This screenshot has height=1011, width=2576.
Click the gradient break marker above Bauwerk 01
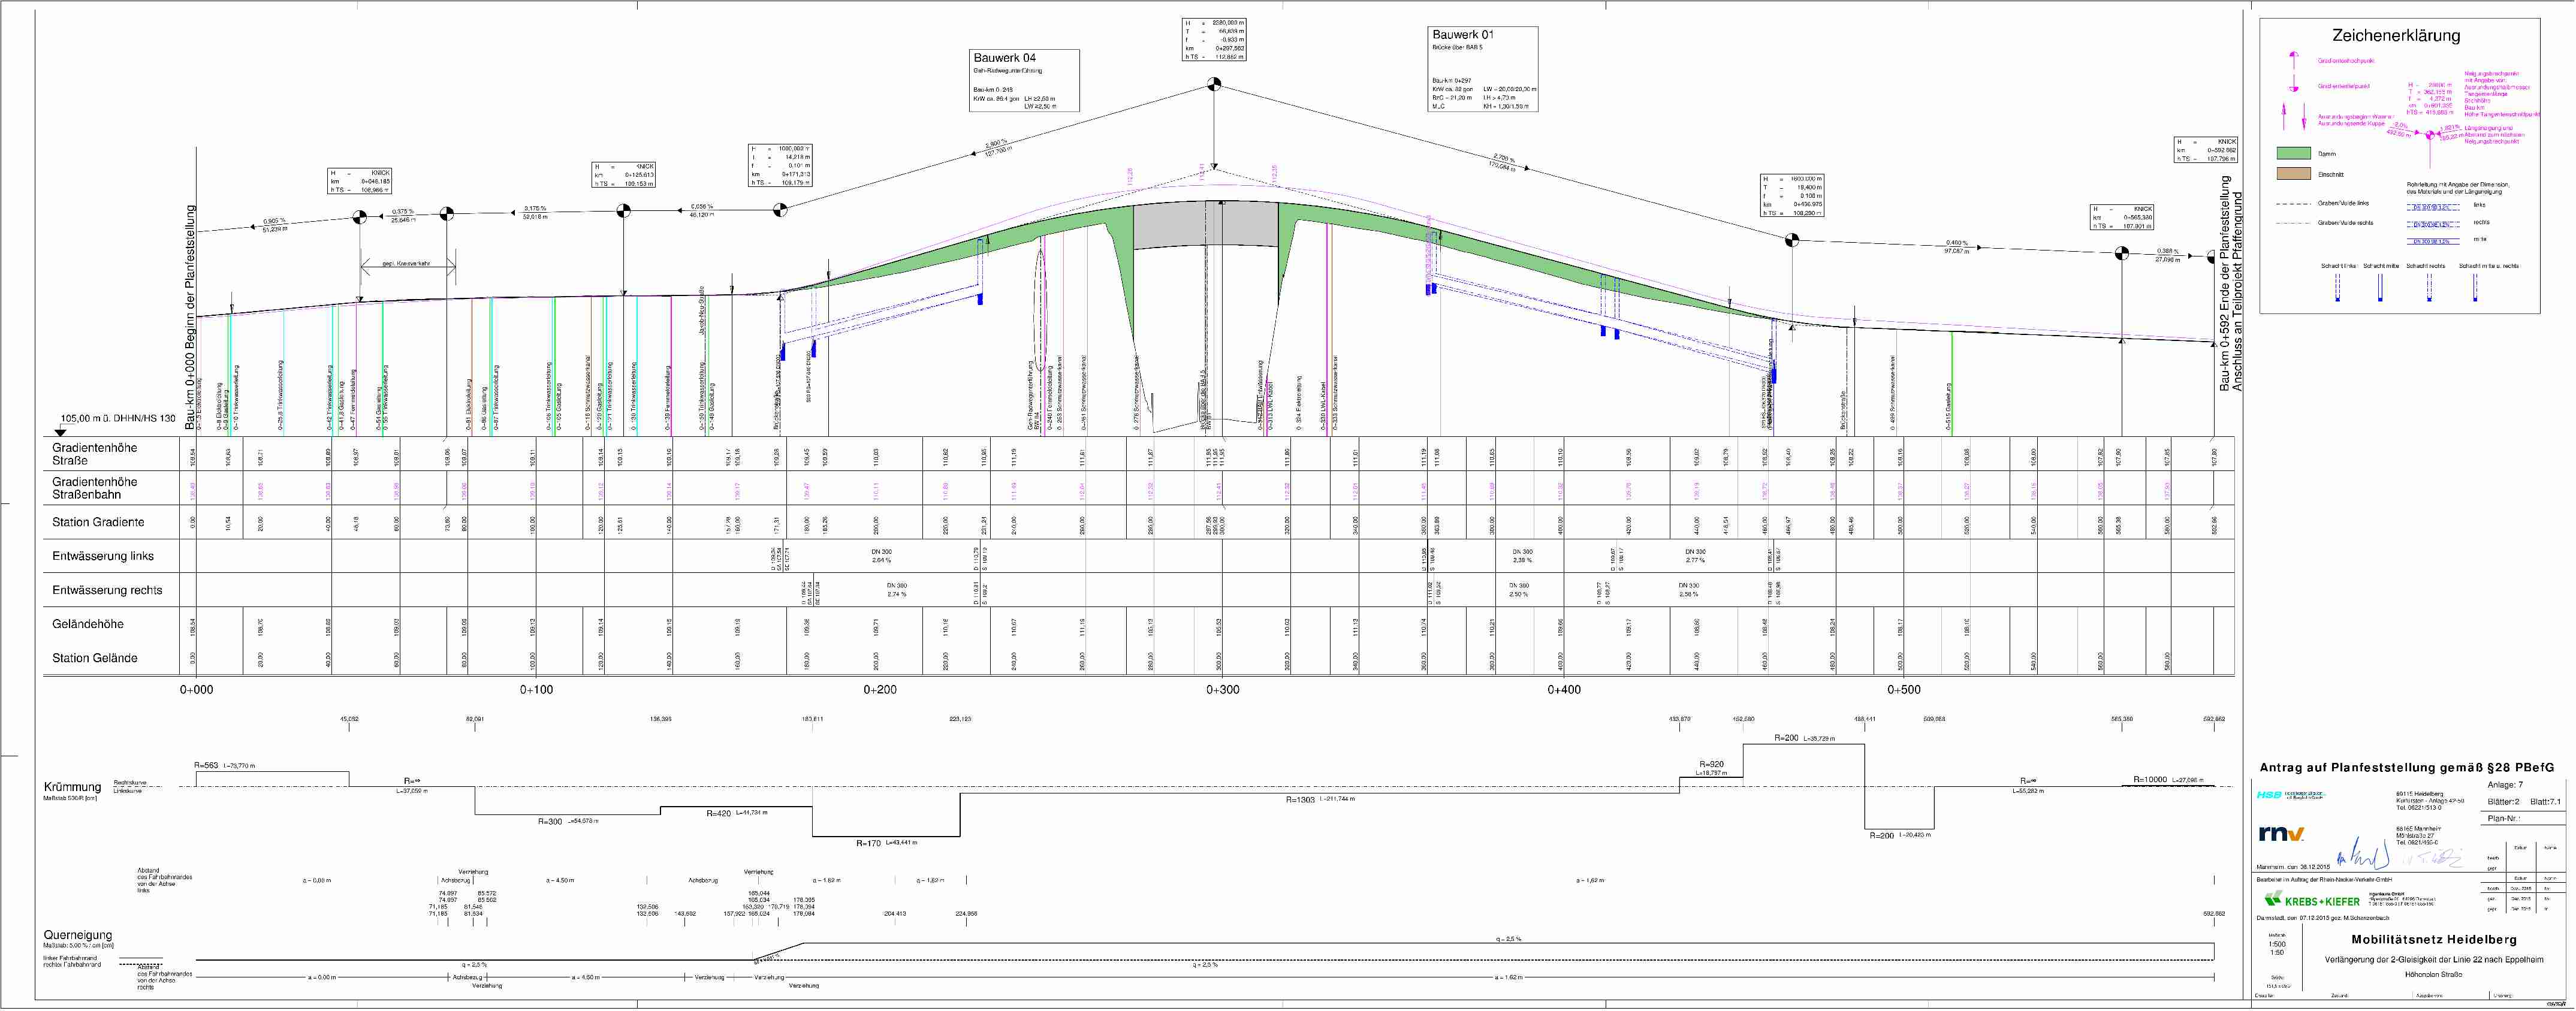pyautogui.click(x=1214, y=84)
